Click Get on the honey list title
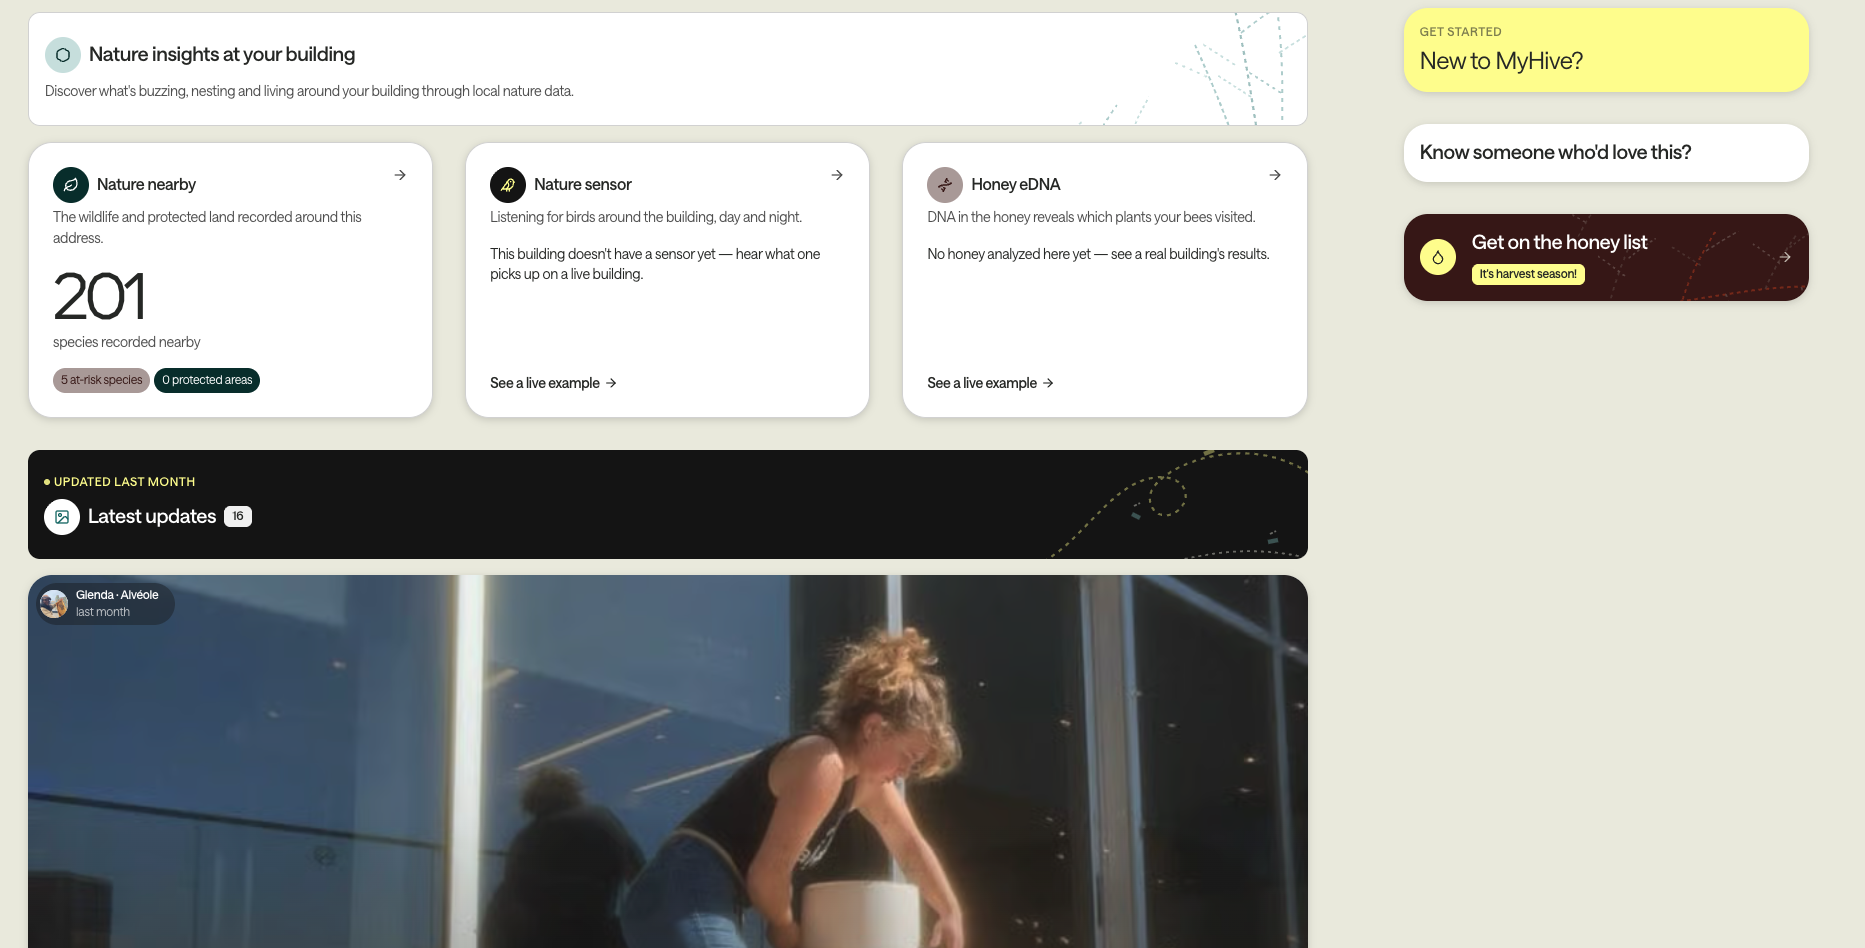This screenshot has height=948, width=1865. 1559,242
